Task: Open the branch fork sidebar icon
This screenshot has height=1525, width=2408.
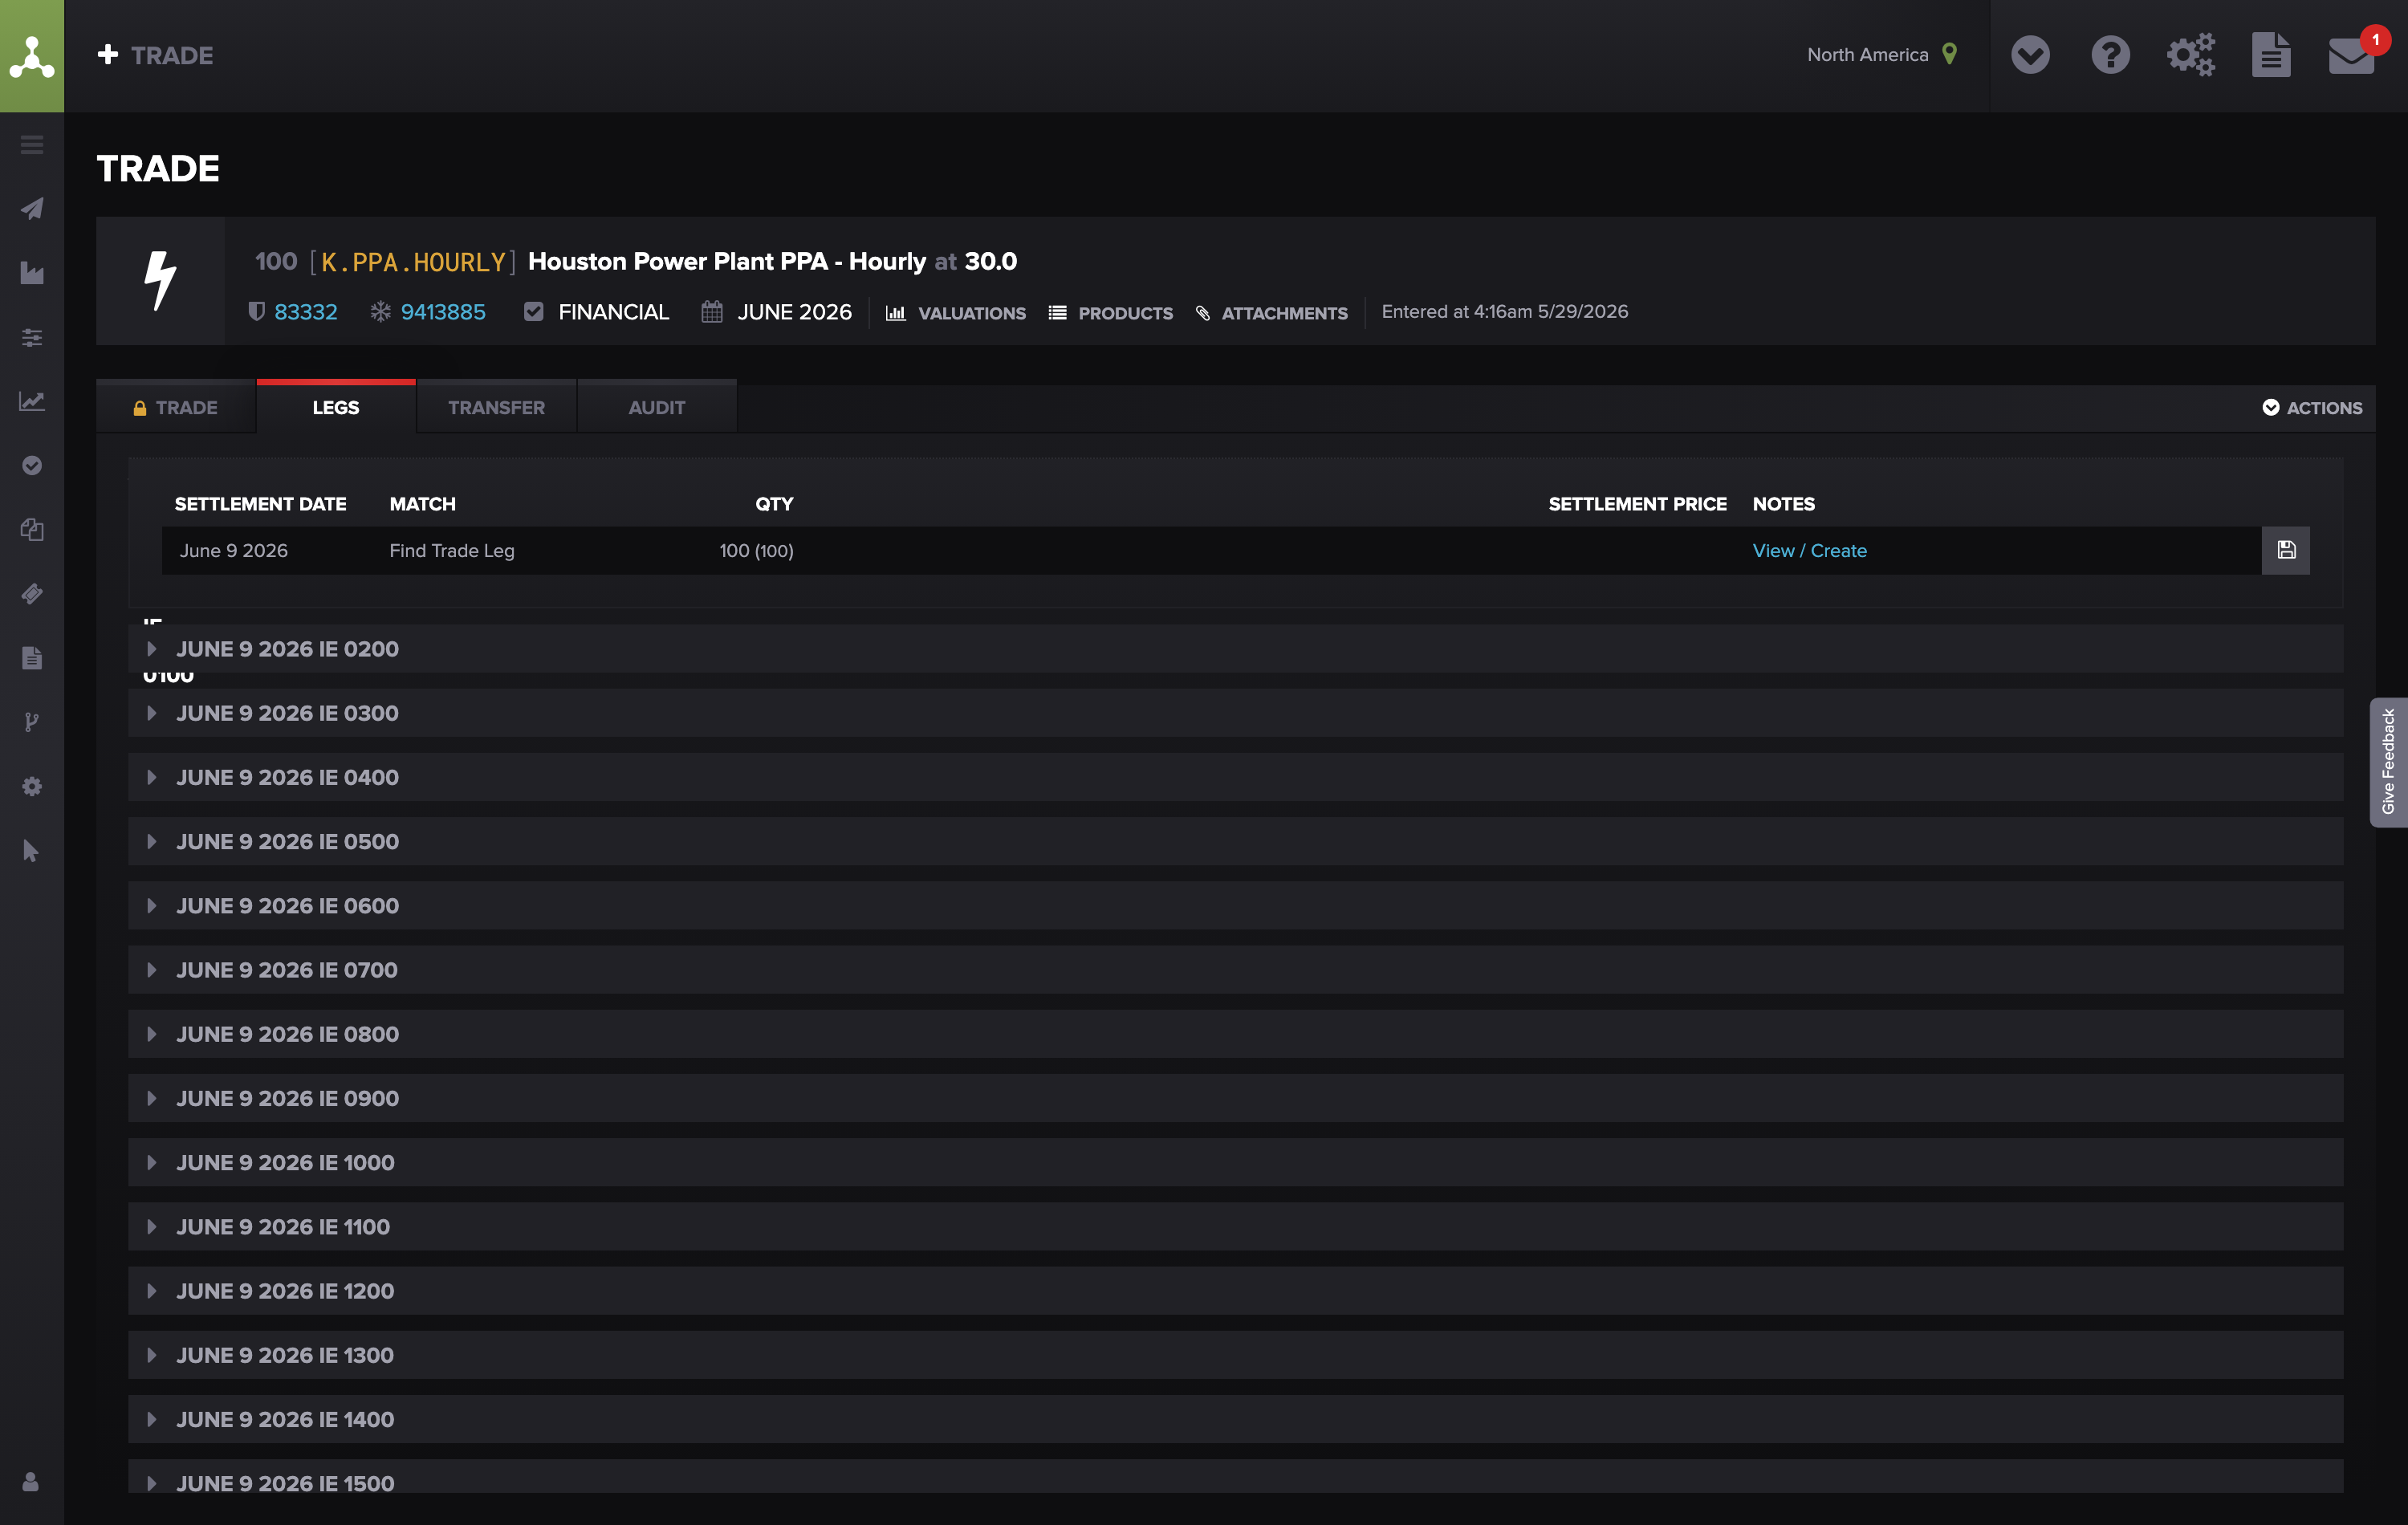Action: 32,722
